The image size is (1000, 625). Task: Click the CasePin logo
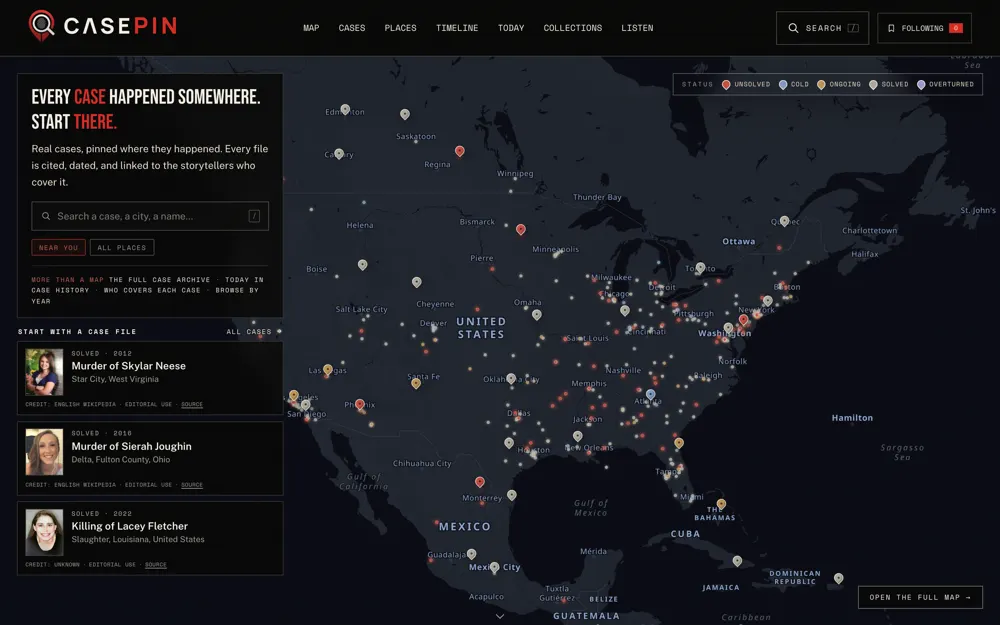pos(103,26)
